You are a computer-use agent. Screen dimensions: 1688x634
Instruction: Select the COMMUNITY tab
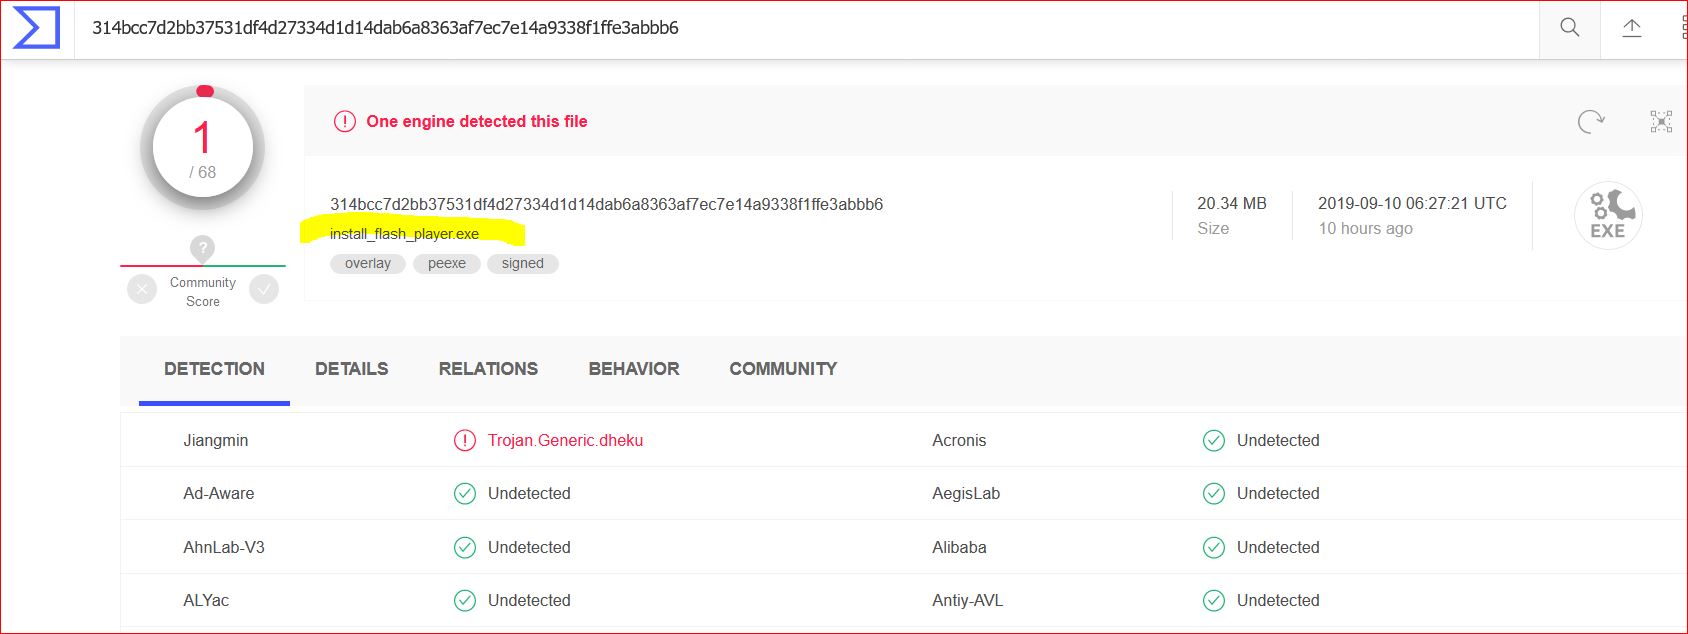coord(783,369)
